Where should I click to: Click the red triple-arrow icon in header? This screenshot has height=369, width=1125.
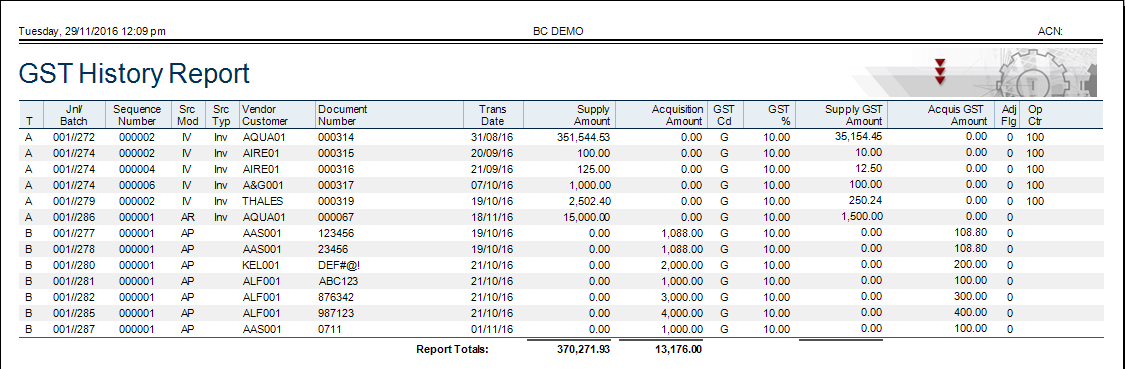(940, 72)
